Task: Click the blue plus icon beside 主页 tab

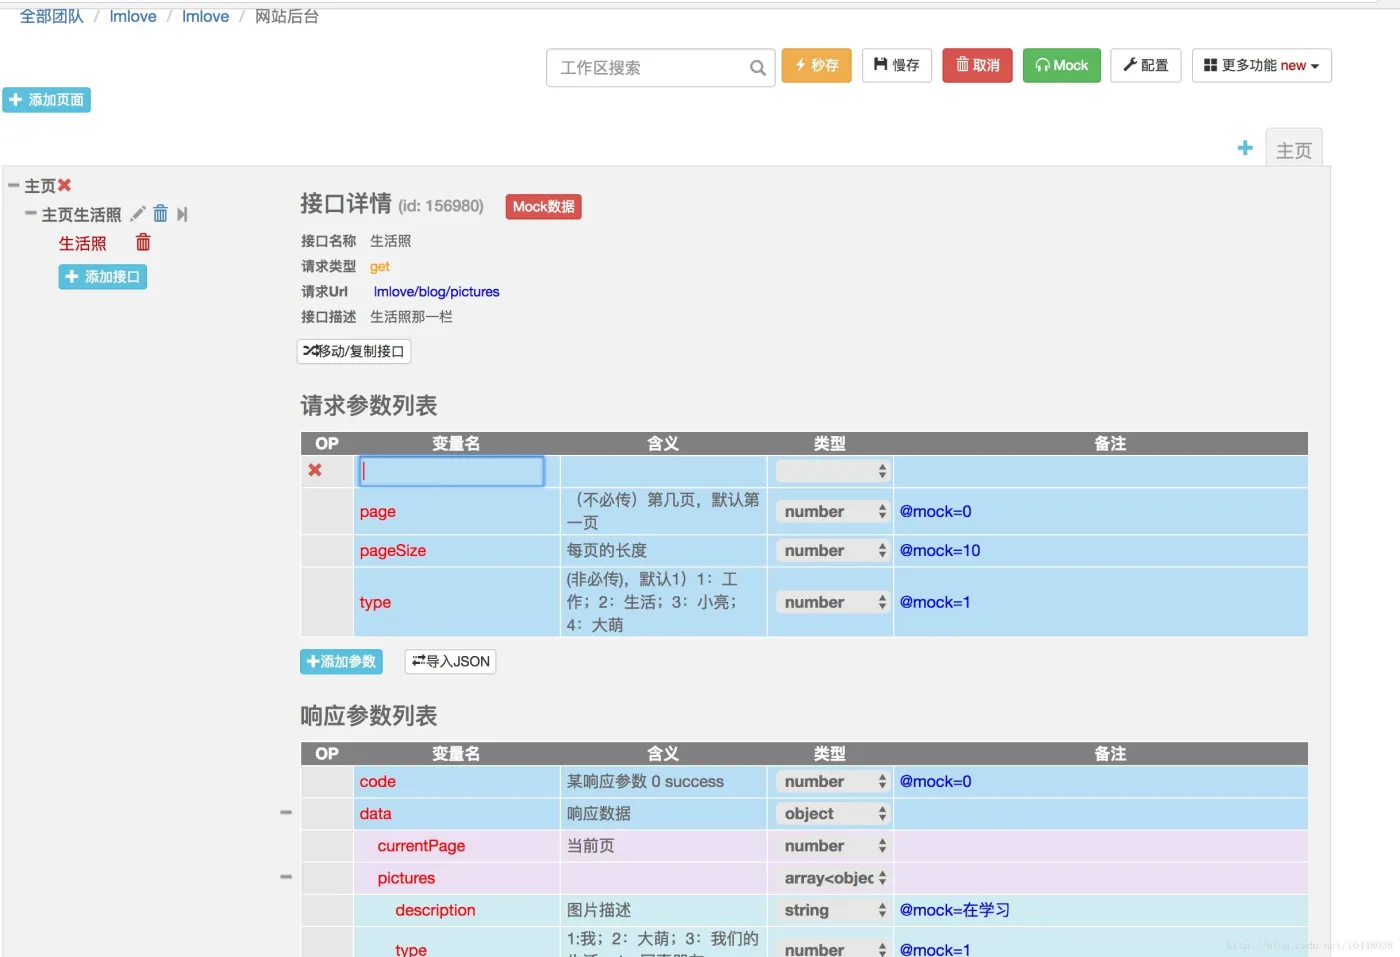Action: coord(1245,148)
